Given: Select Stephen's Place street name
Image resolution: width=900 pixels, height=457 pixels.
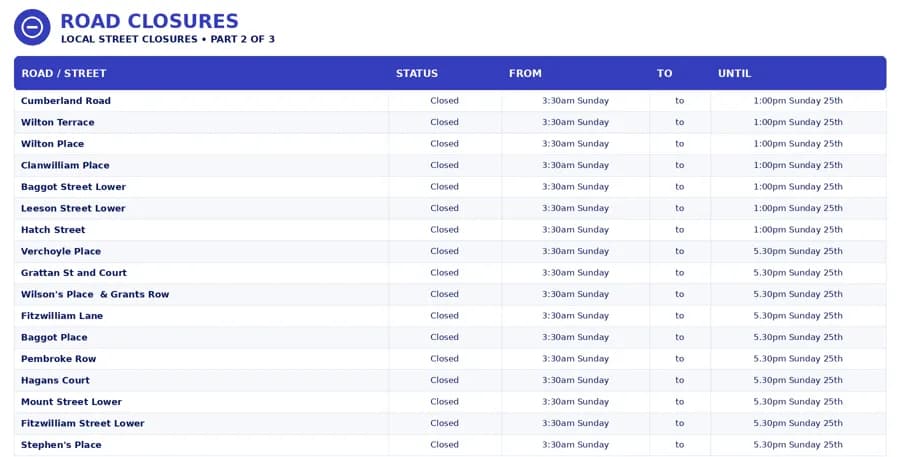Looking at the screenshot, I should click(61, 445).
